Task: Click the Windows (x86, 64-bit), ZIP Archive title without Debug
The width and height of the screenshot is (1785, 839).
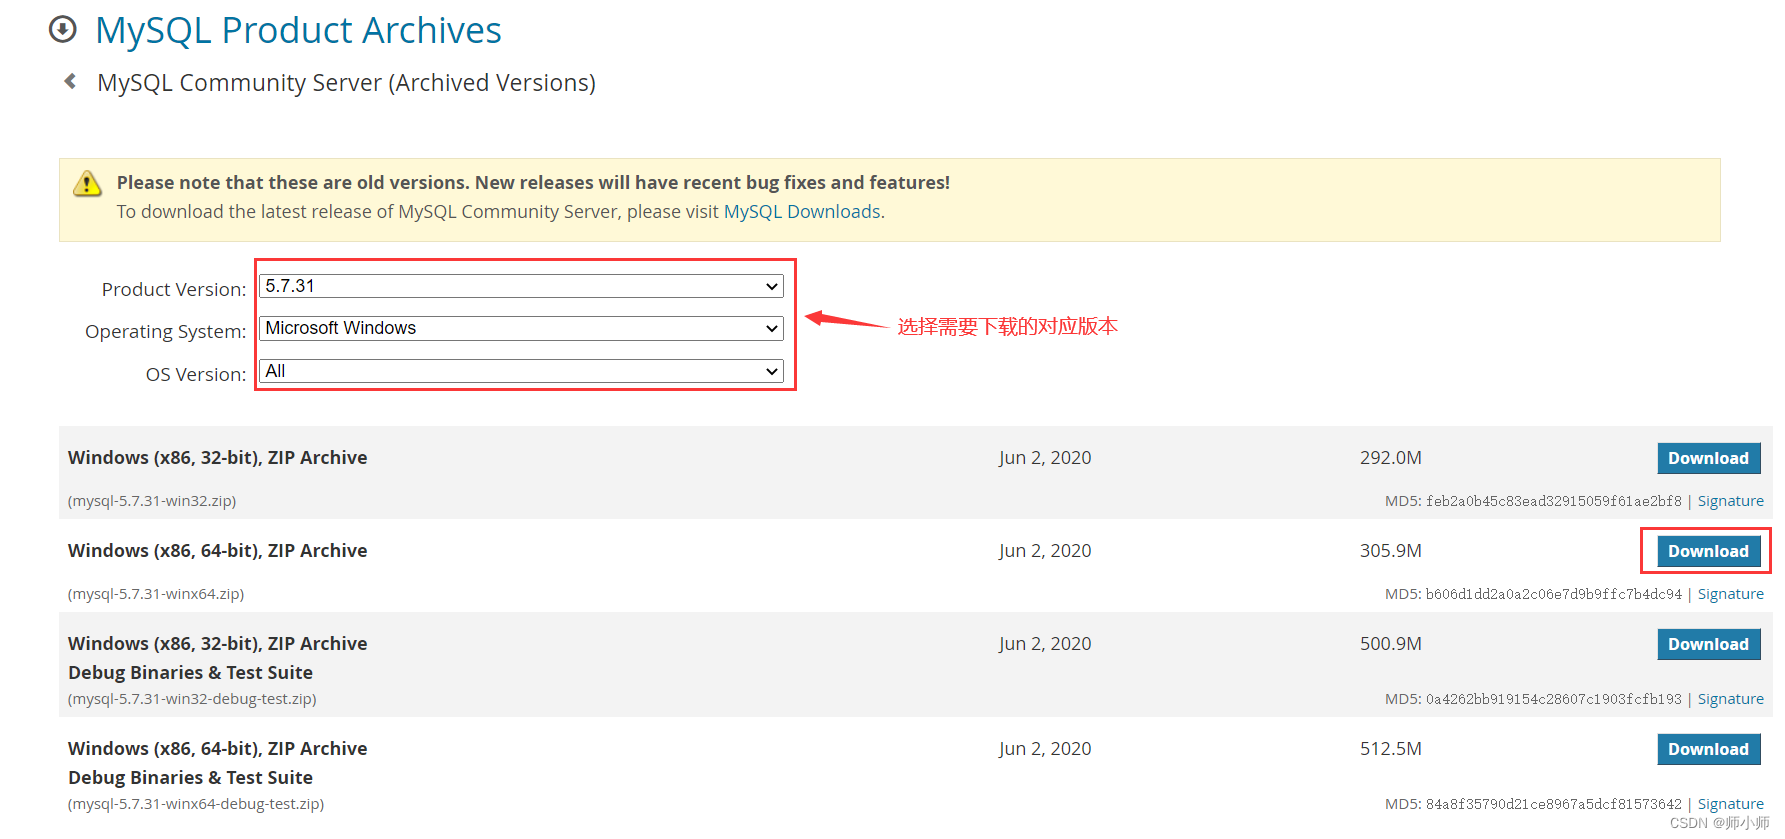Action: (218, 551)
